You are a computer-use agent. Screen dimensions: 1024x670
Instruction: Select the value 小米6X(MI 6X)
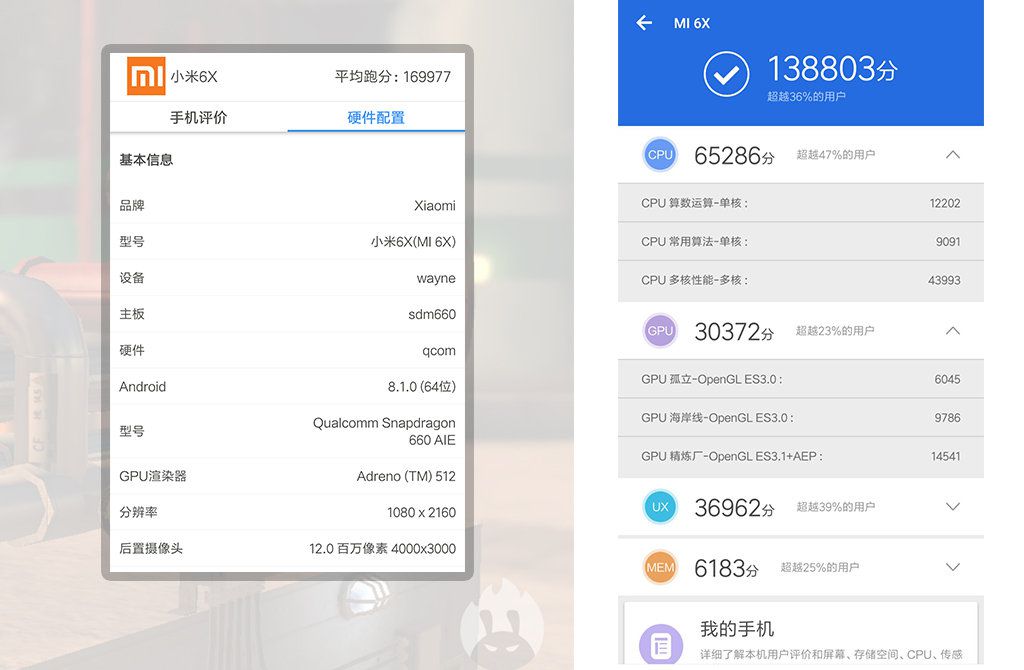[413, 242]
